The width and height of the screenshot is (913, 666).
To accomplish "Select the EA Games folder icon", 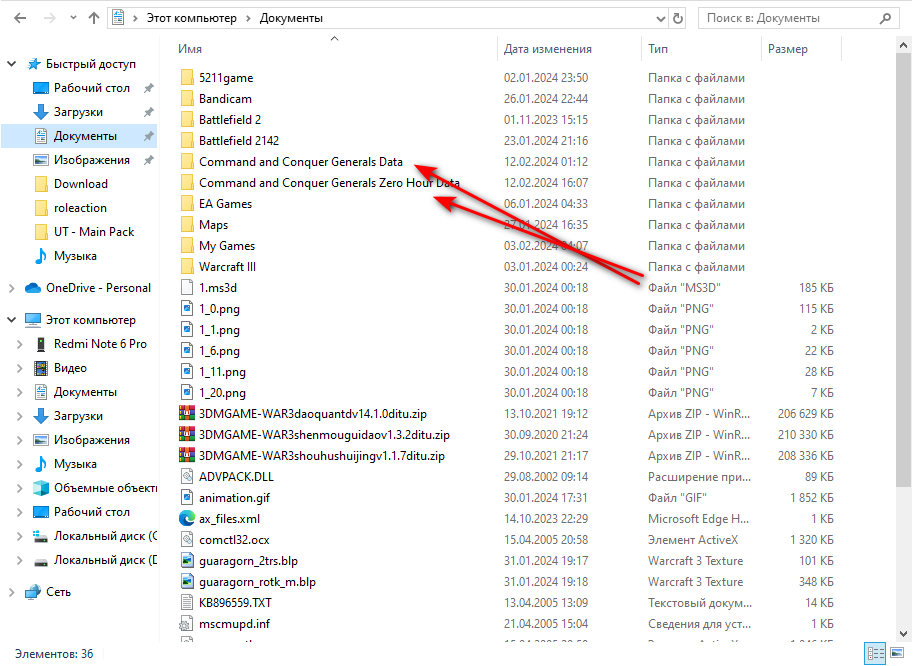I will [187, 204].
